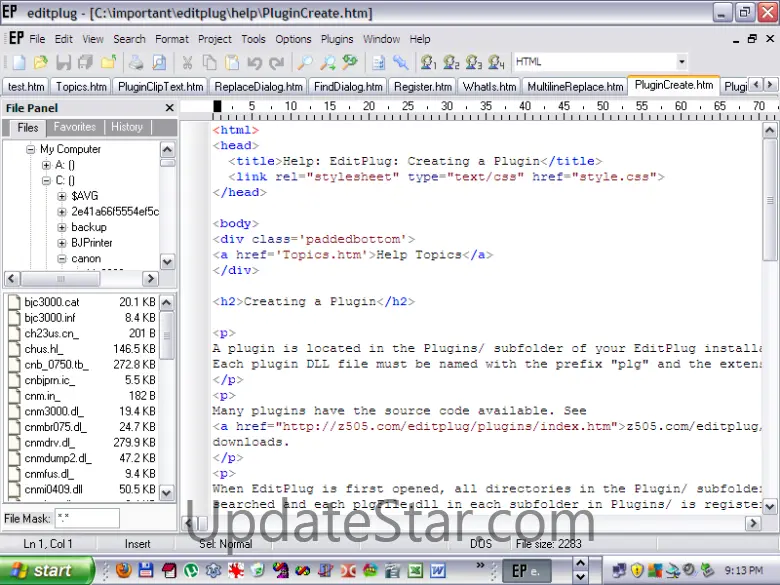The width and height of the screenshot is (780, 585).
Task: Click the Windows start button
Action: [x=46, y=570]
